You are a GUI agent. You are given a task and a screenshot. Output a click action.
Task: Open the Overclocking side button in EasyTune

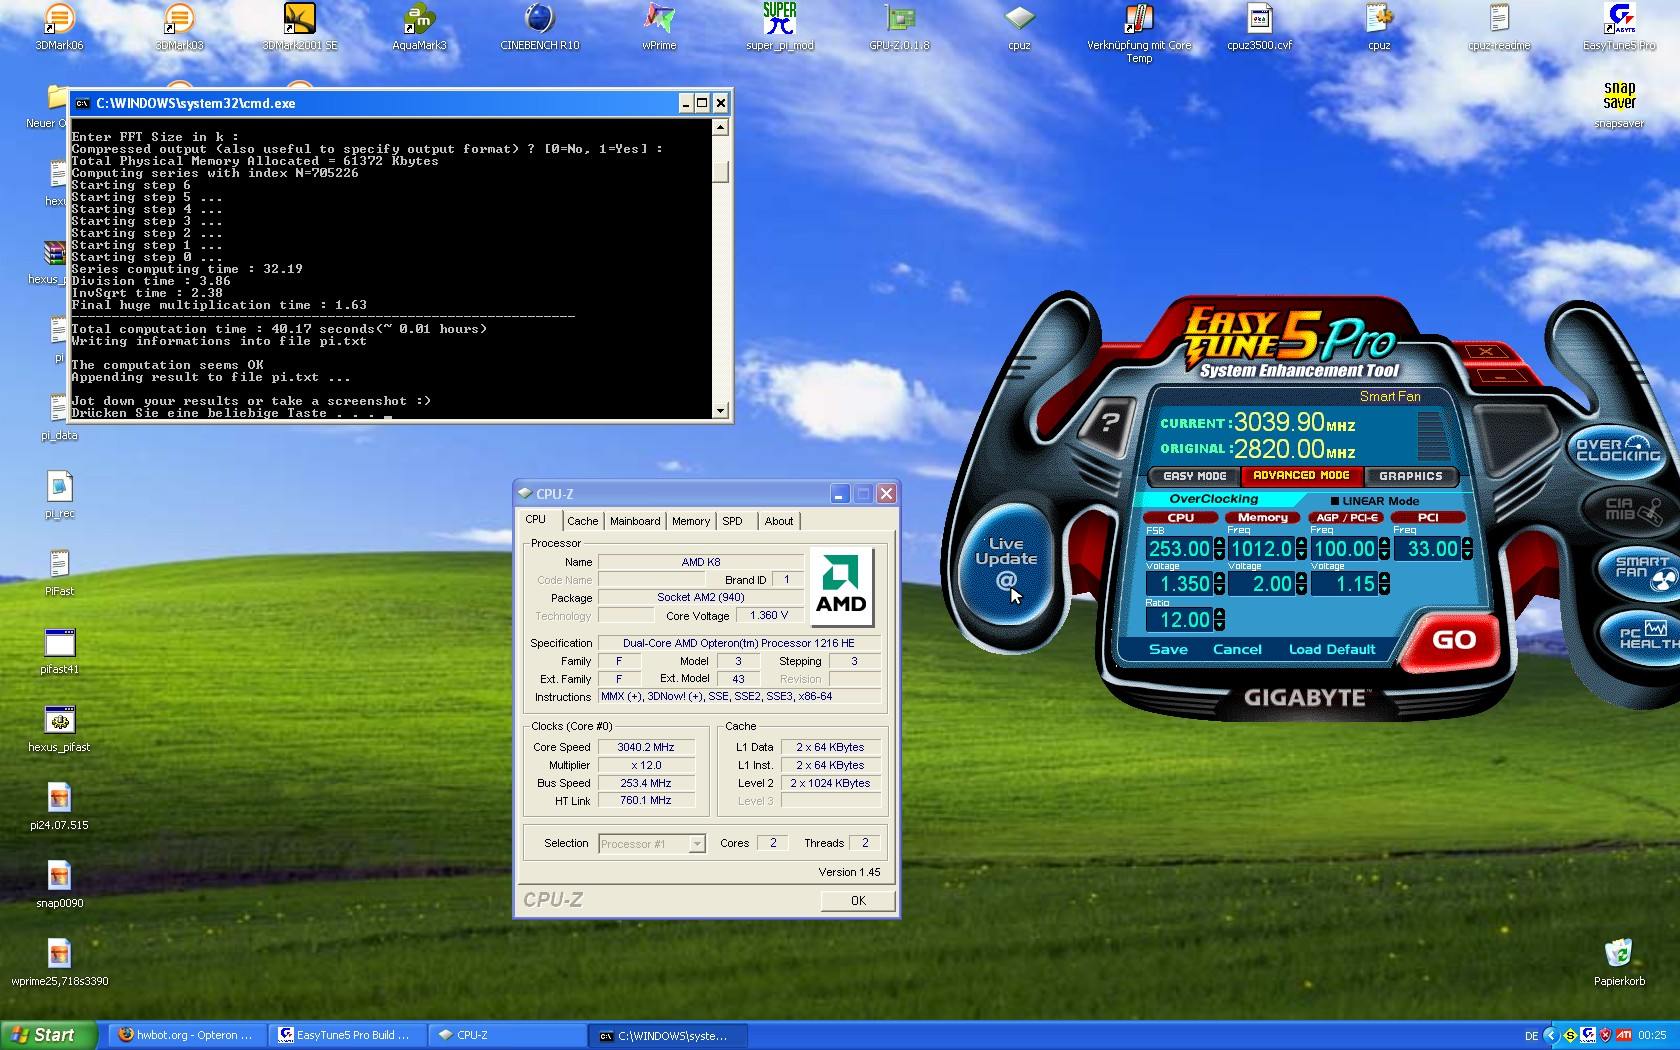coord(1618,450)
